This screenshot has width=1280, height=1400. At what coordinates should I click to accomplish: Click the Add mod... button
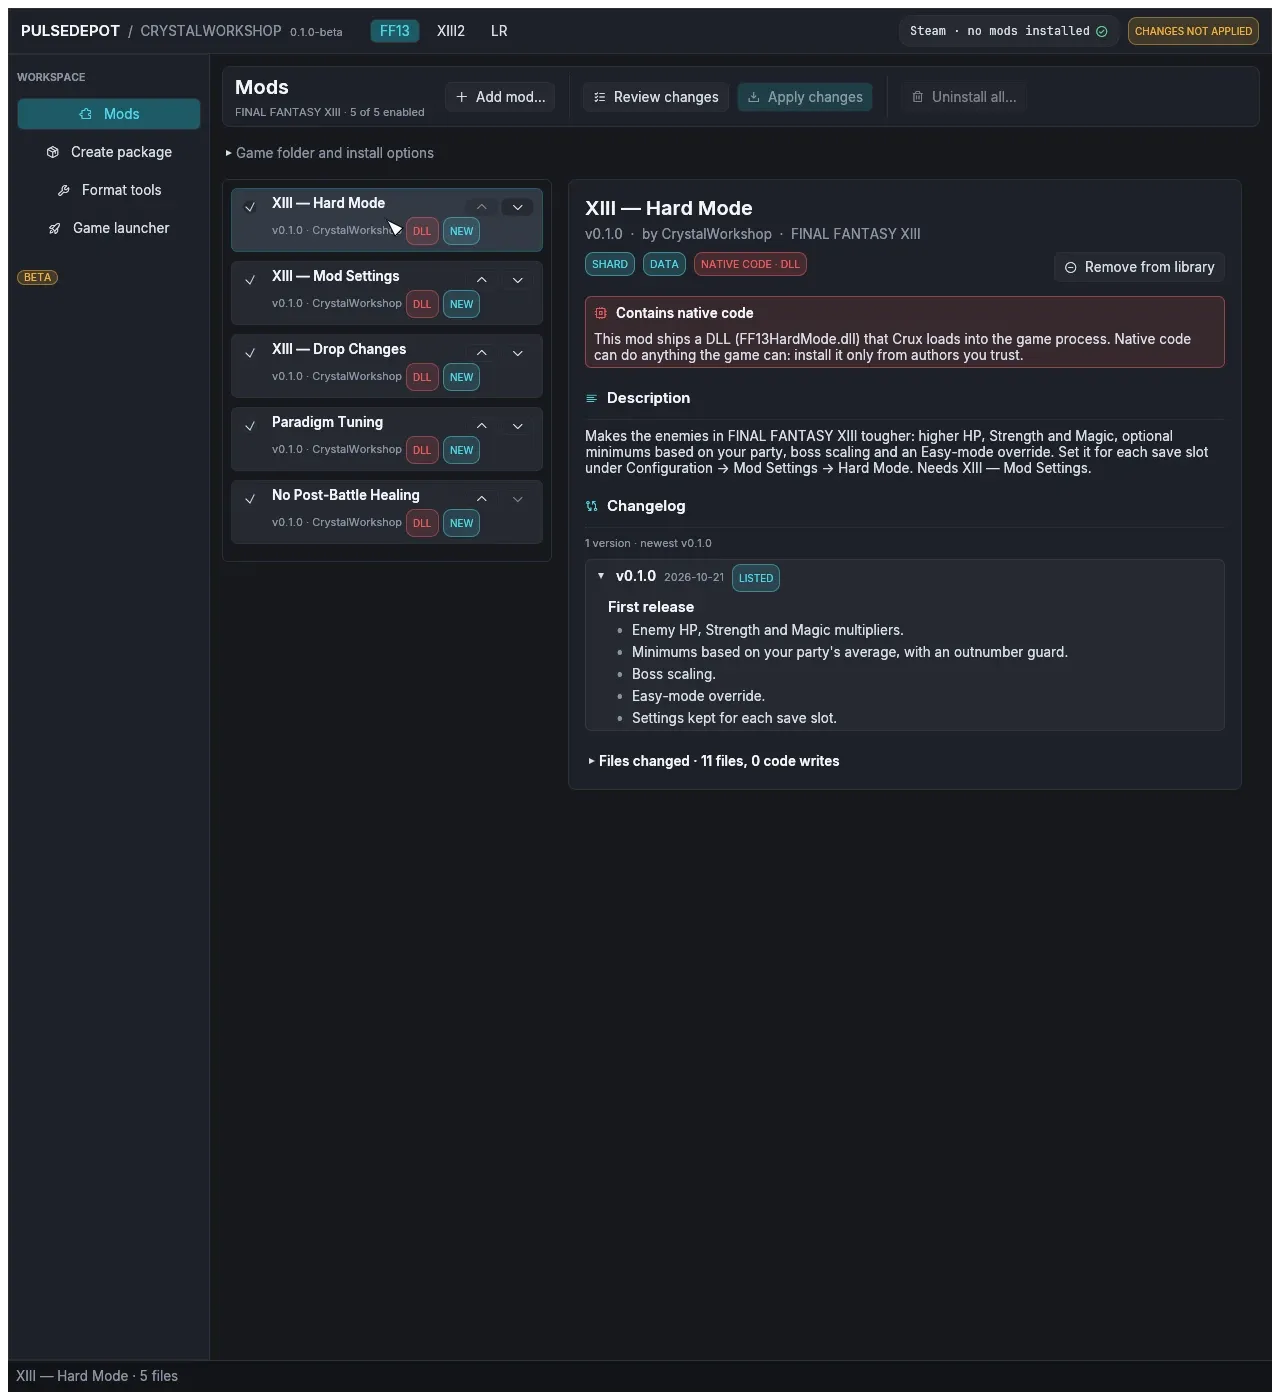(500, 97)
